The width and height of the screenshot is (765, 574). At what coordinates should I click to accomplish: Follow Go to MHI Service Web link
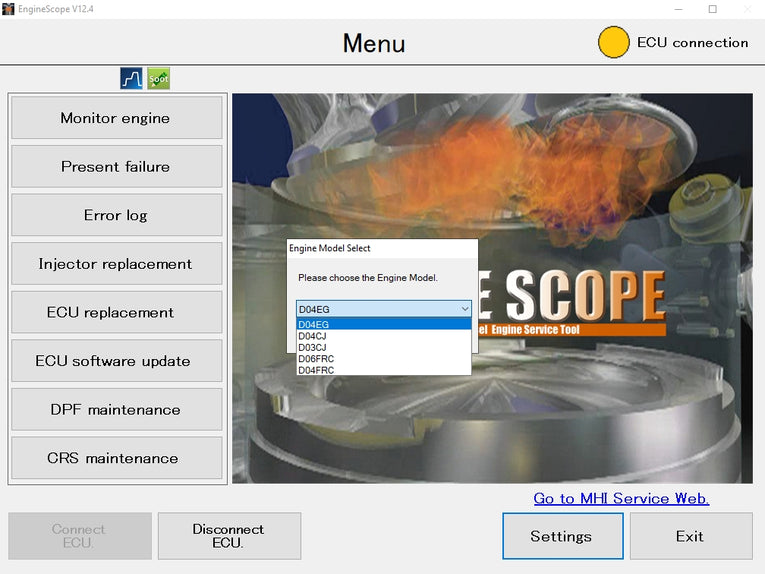click(x=621, y=498)
